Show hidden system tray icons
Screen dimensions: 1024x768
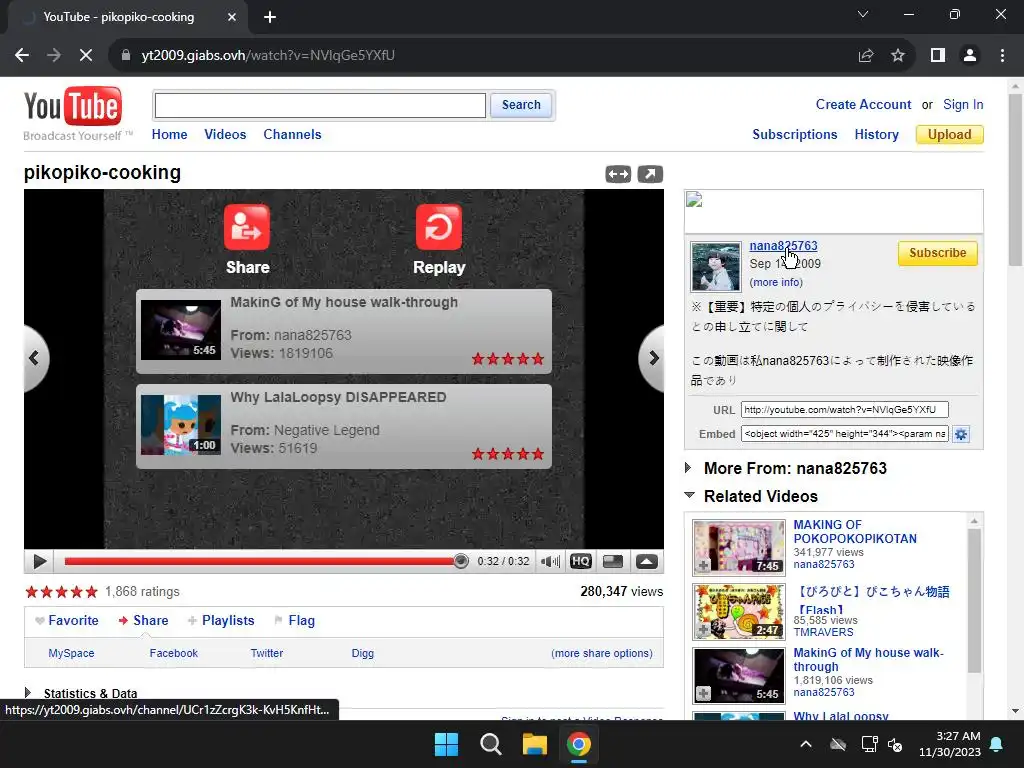click(806, 744)
